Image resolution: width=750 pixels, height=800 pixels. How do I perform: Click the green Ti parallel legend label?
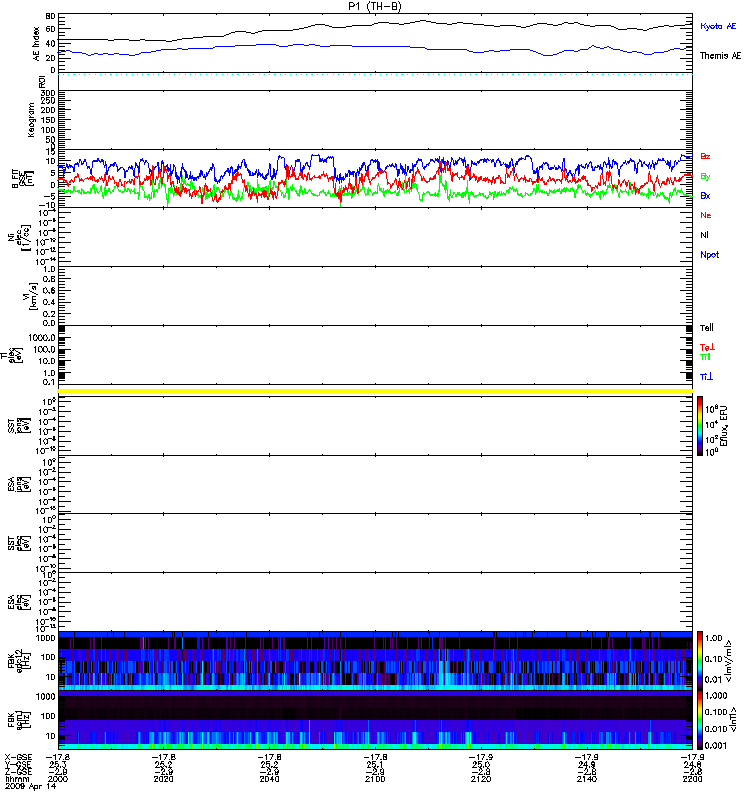pos(705,357)
